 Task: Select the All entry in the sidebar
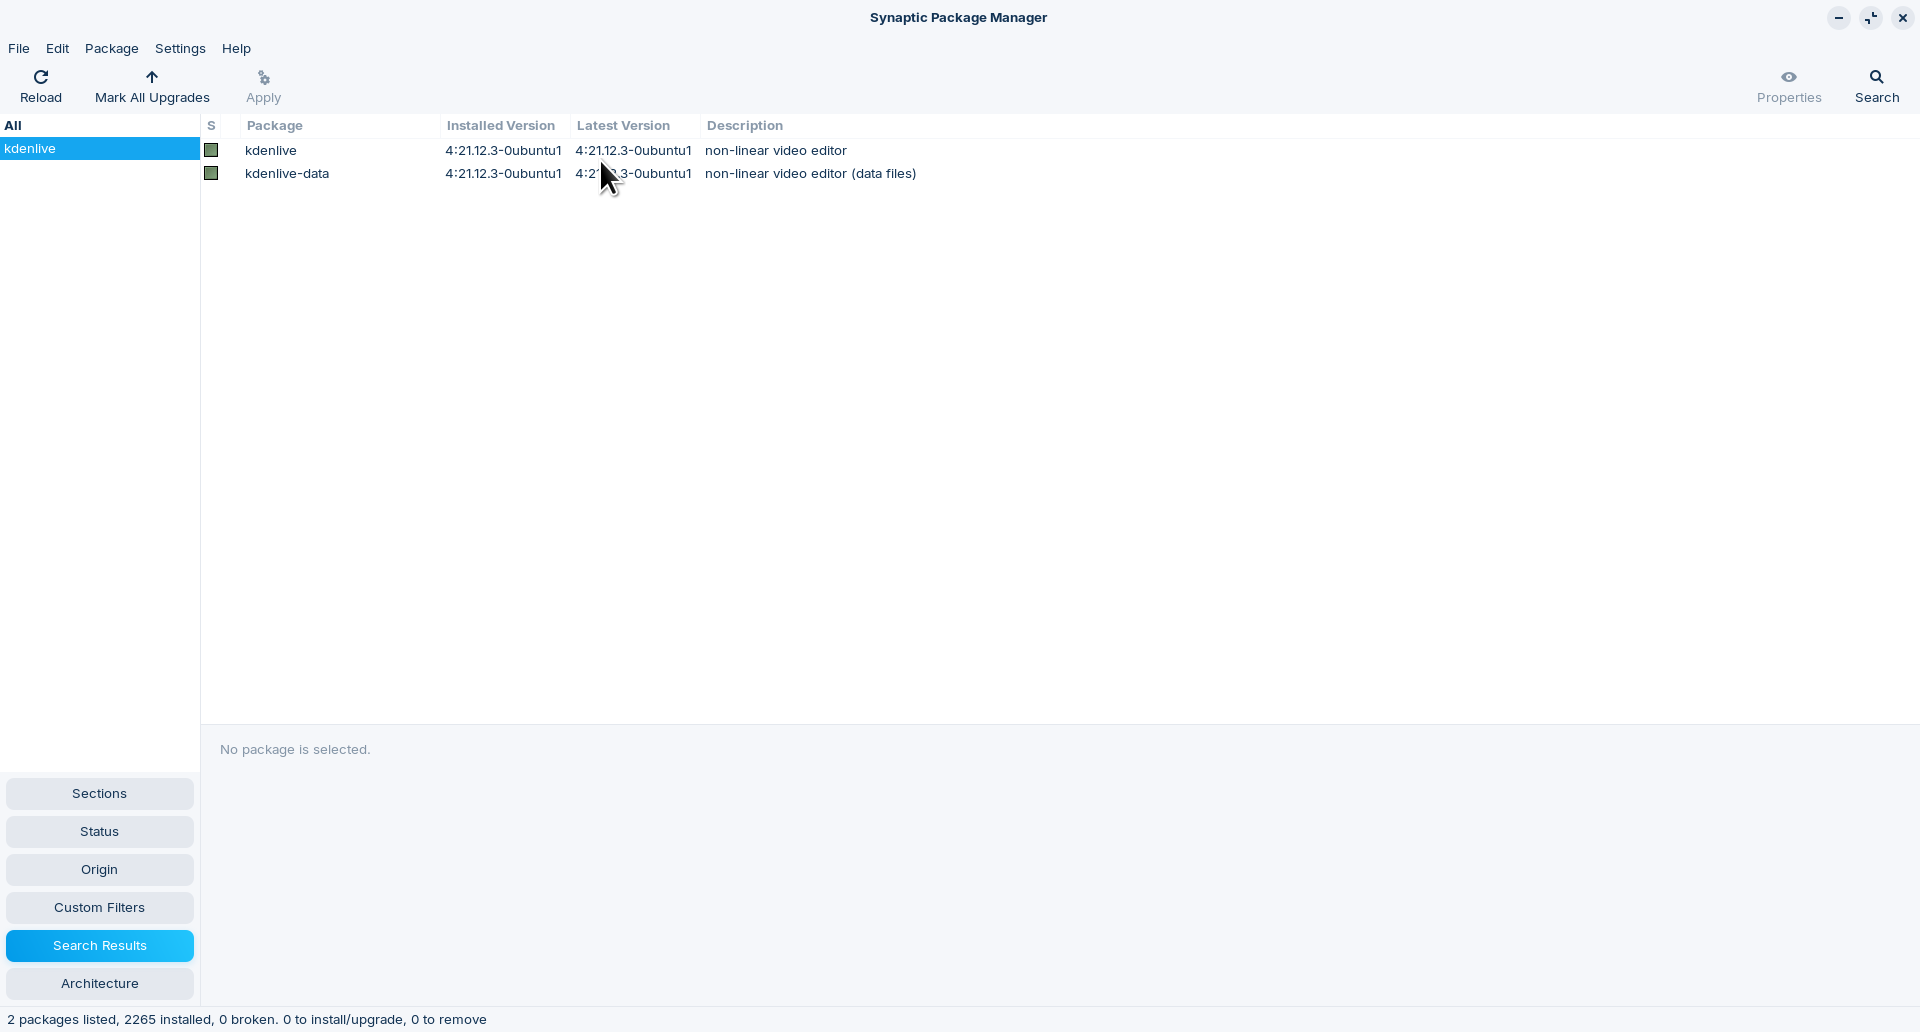[x=100, y=125]
